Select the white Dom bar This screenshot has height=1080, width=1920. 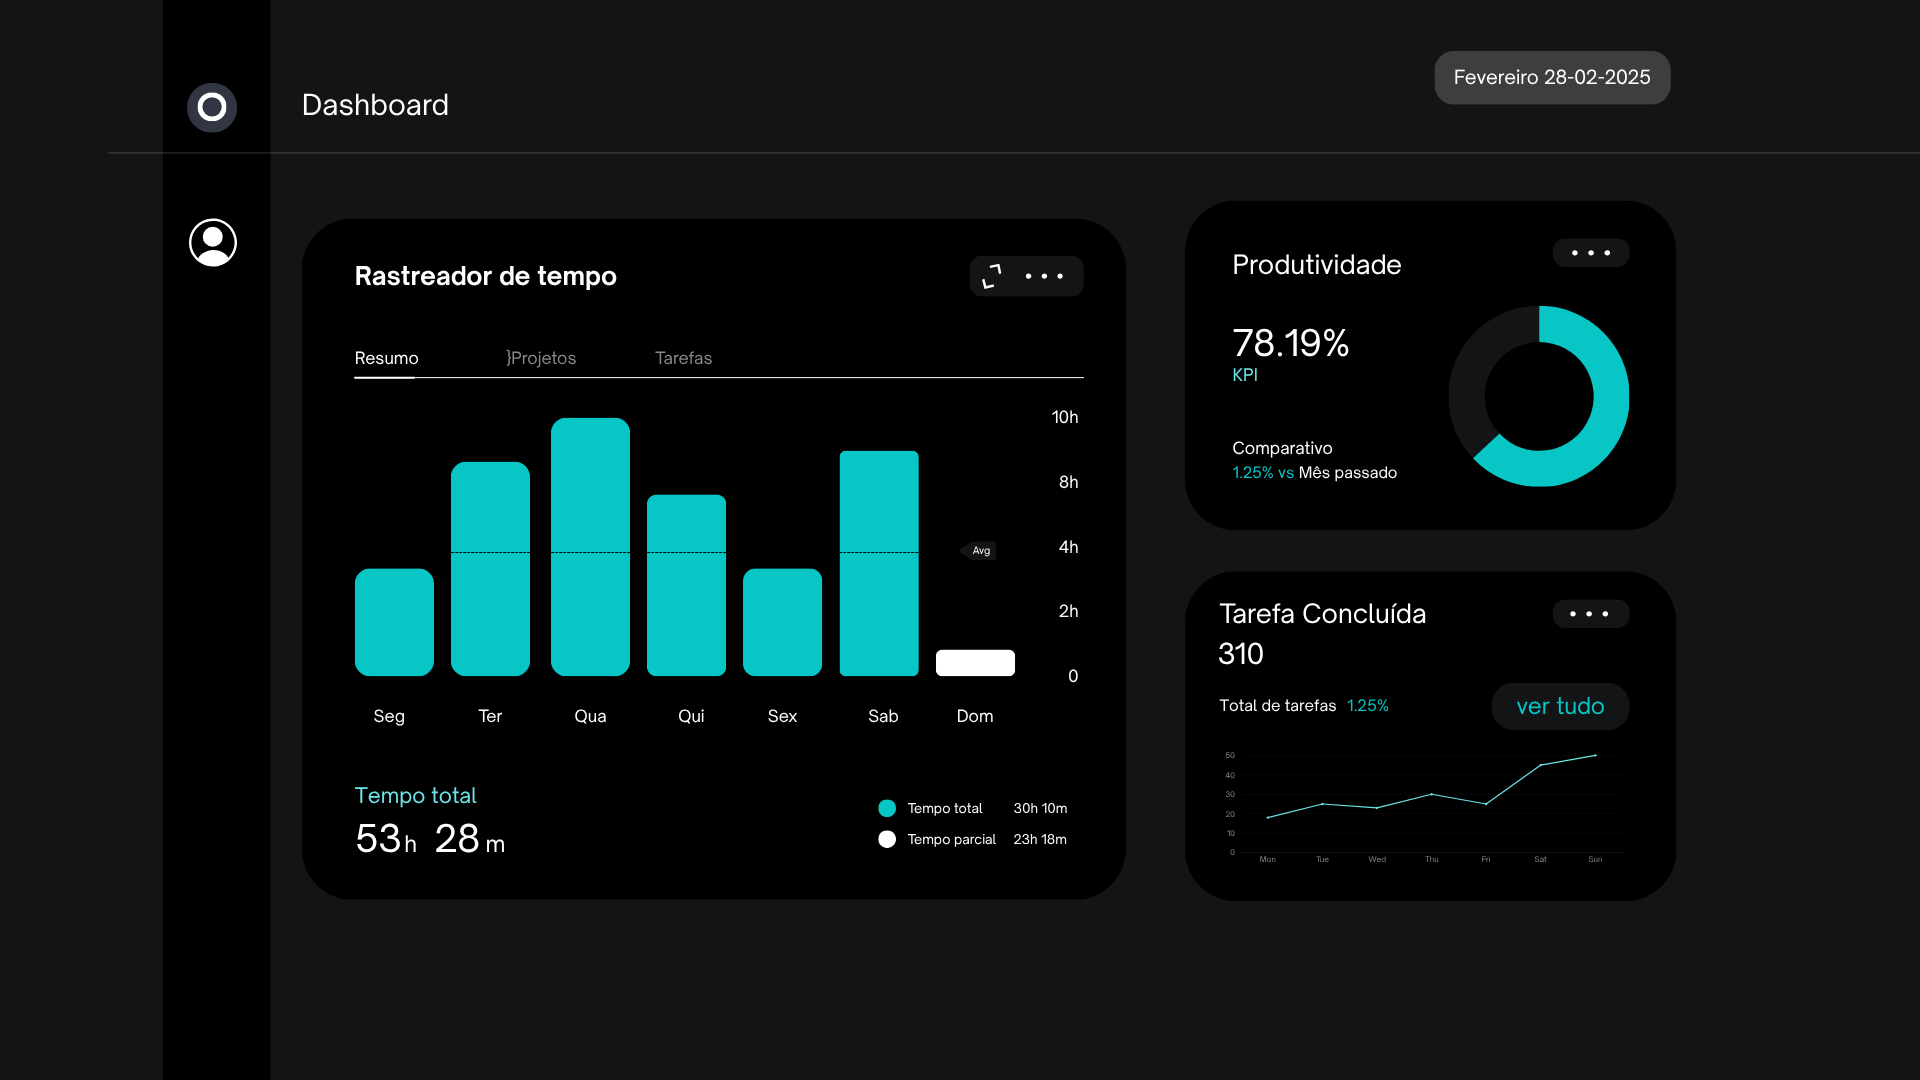975,663
